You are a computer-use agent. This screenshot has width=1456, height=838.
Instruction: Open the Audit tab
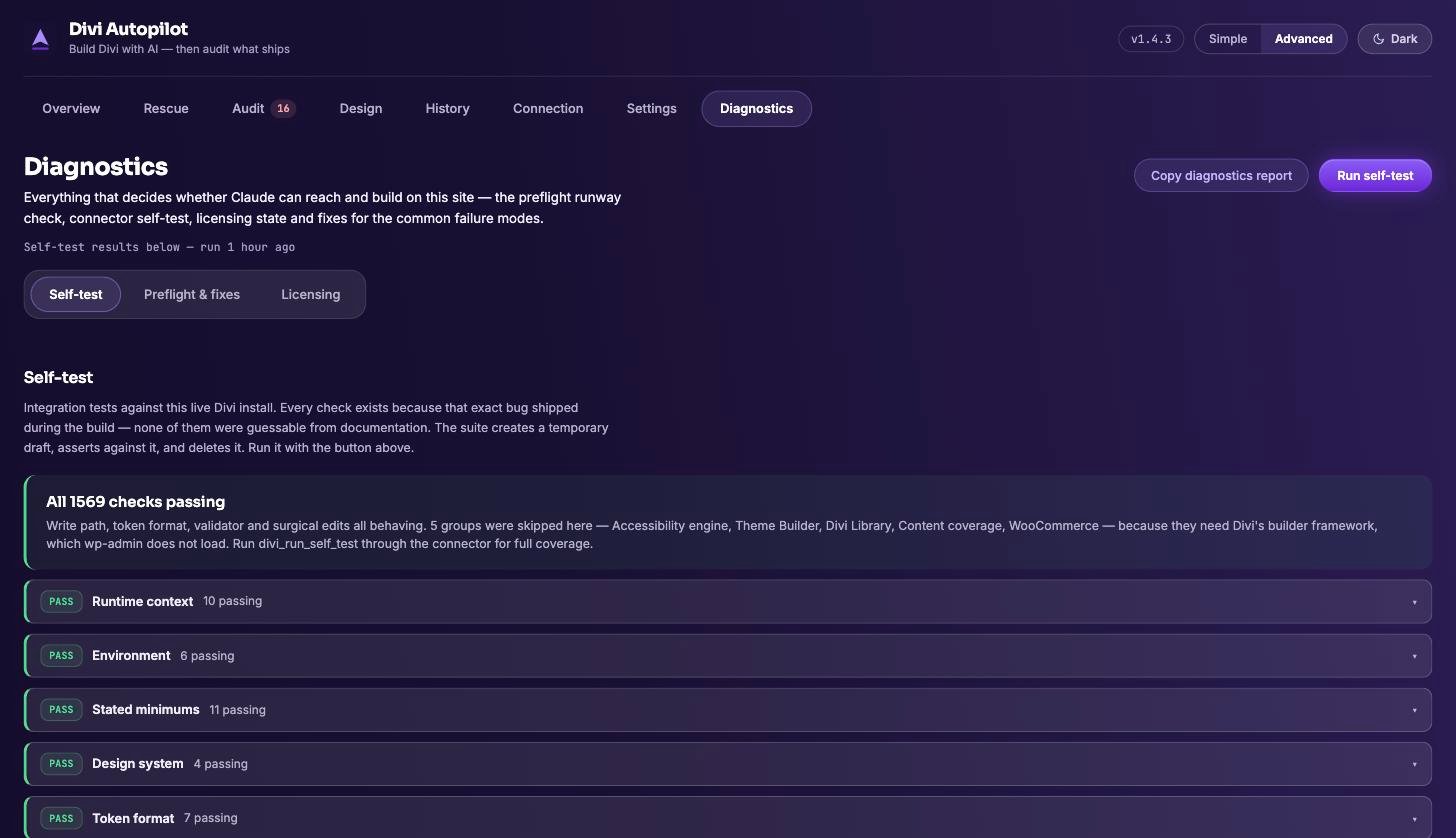tap(263, 108)
